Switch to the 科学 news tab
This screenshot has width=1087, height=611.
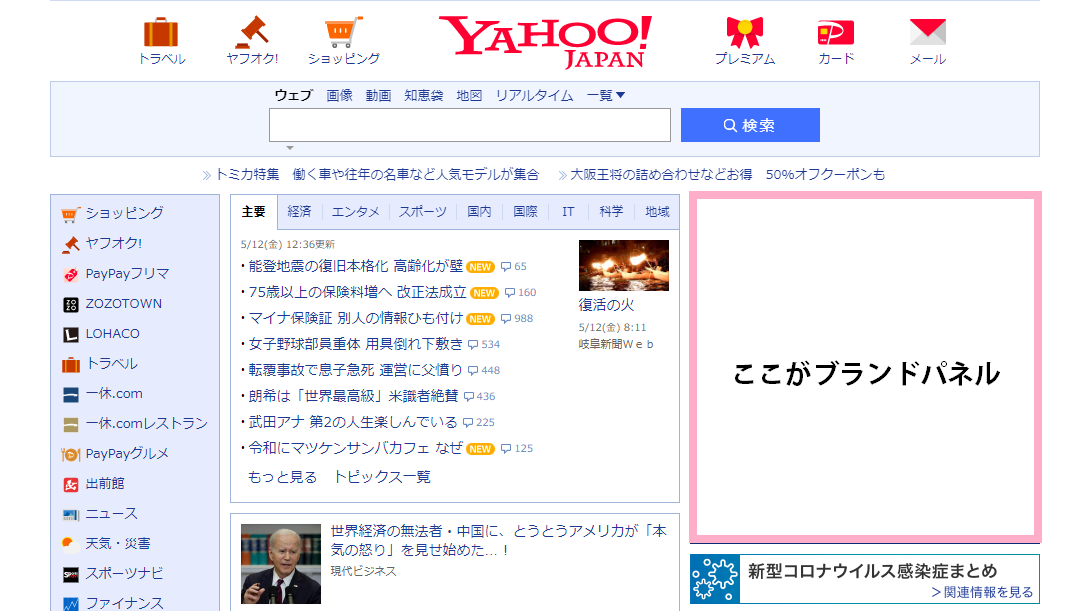pos(611,212)
